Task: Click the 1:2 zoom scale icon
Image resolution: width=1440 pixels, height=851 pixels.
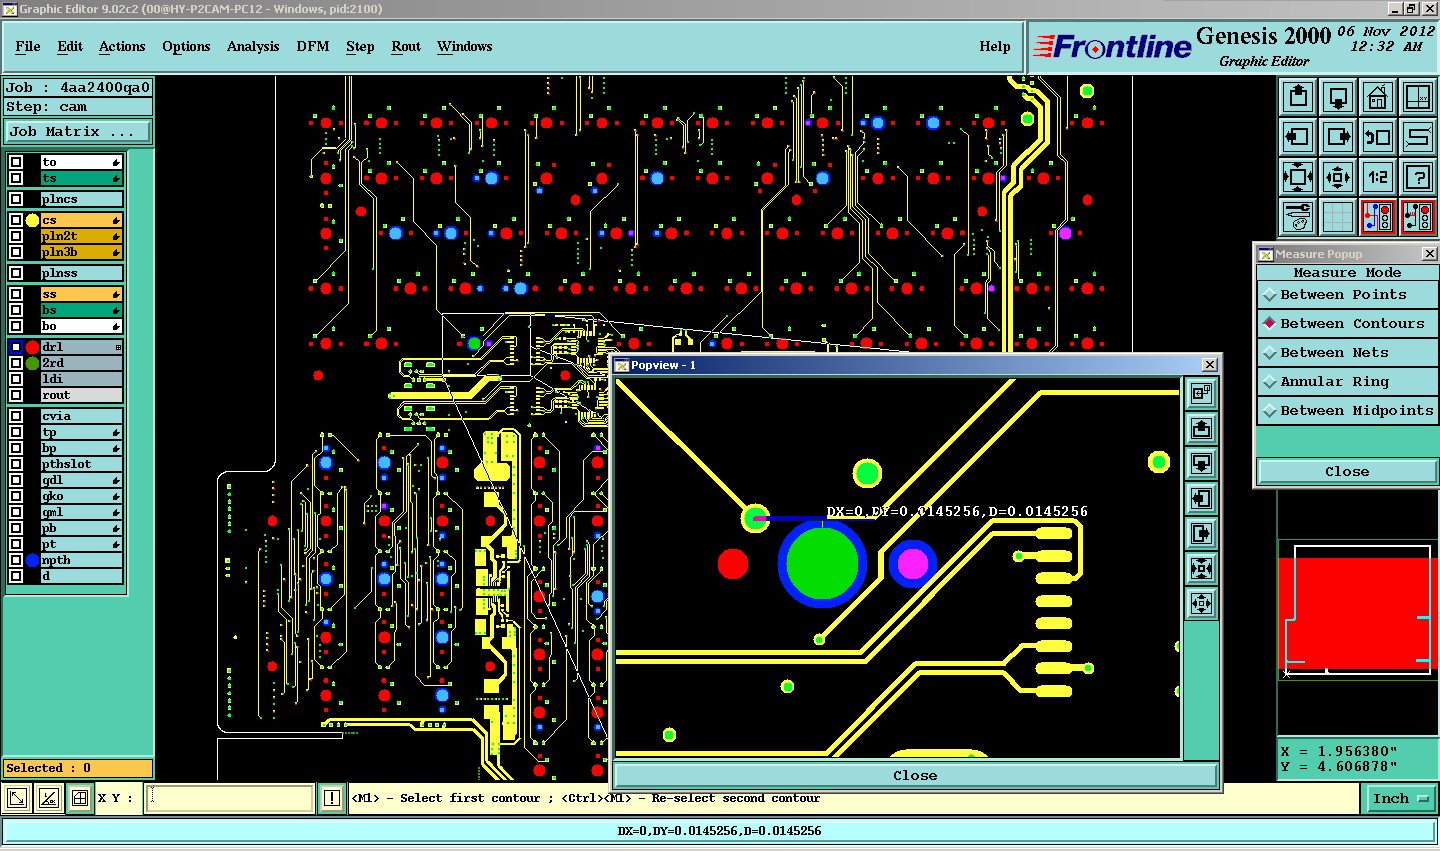Action: coord(1378,177)
